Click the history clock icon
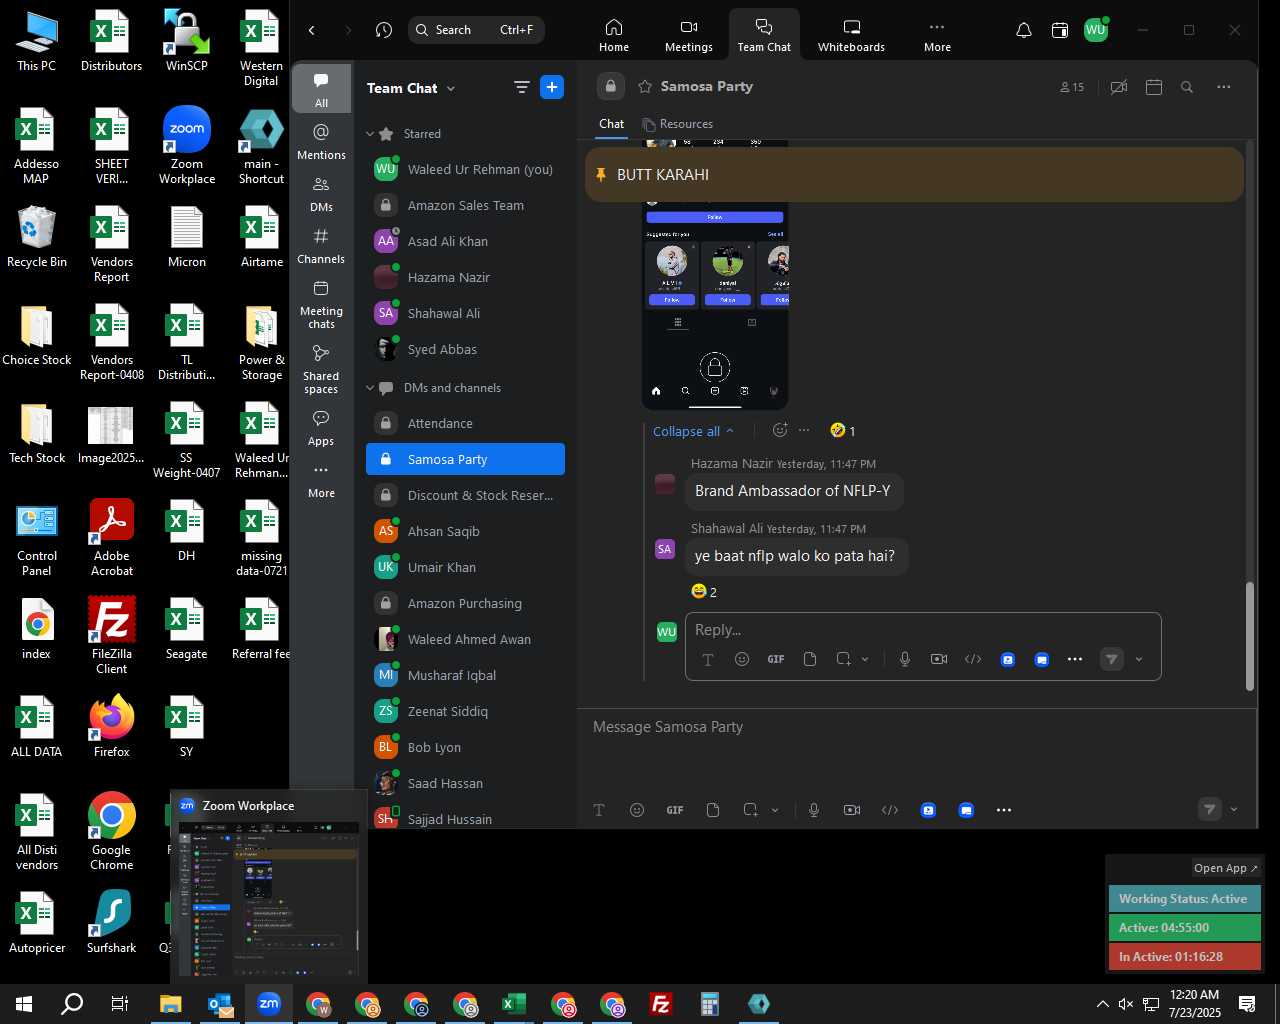The height and width of the screenshot is (1024, 1280). (384, 30)
